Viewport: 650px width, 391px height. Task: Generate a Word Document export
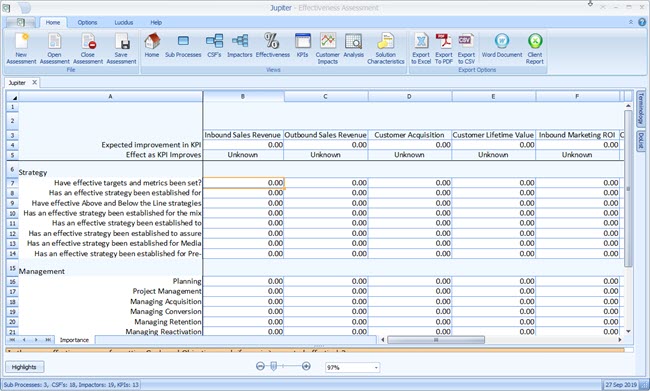502,46
